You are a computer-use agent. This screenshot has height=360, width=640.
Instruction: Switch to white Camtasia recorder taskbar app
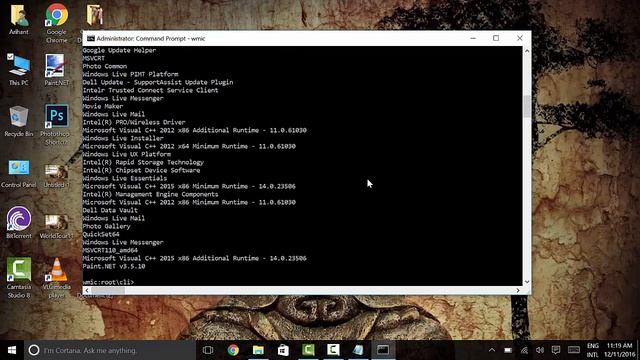point(333,350)
